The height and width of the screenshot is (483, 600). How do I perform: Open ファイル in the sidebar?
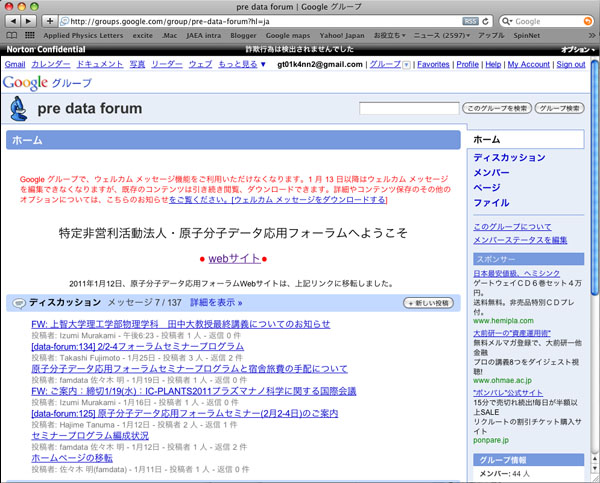point(491,202)
